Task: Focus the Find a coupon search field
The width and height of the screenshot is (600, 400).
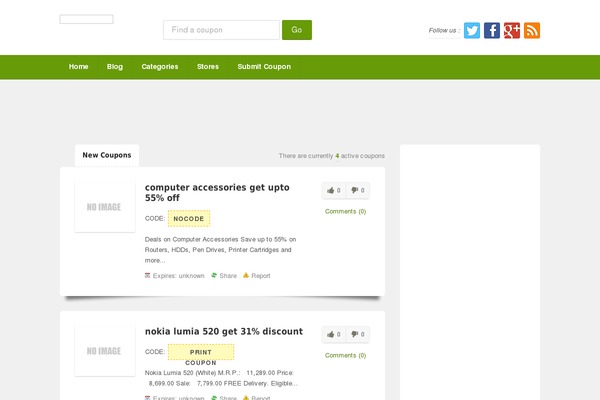Action: [222, 30]
